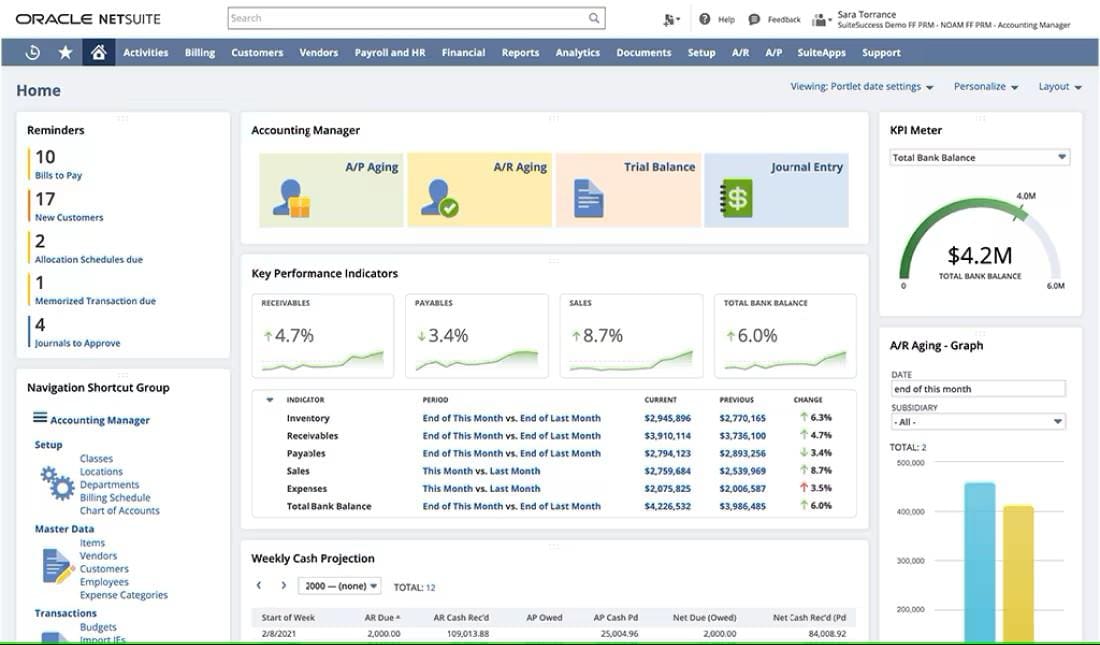The image size is (1100, 645).
Task: Open the Trial Balance document icon
Action: (588, 198)
